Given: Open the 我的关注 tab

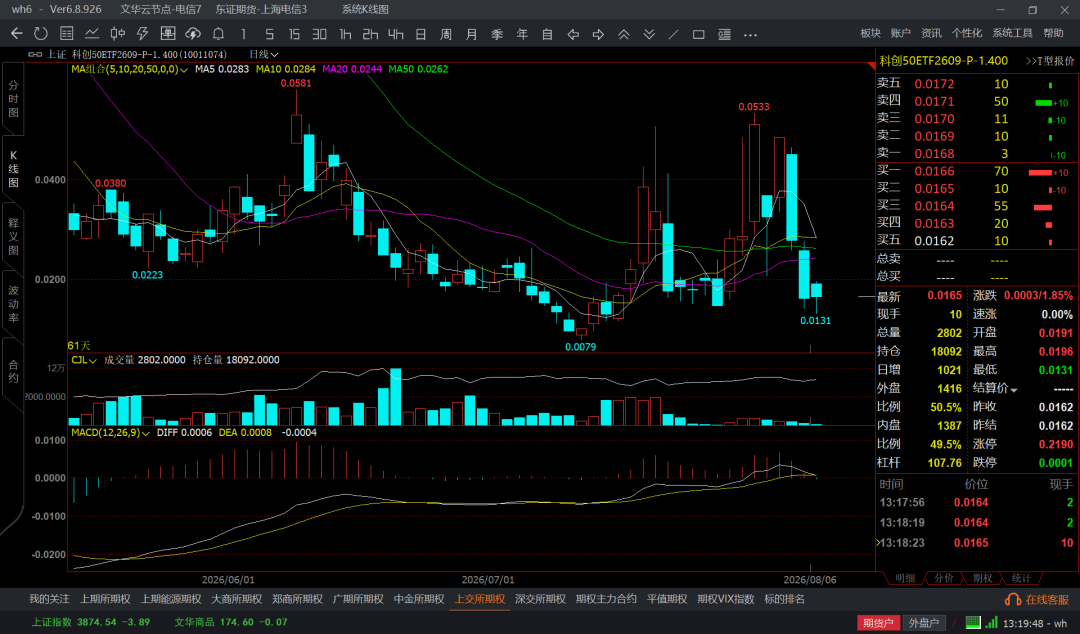Looking at the screenshot, I should (x=49, y=599).
